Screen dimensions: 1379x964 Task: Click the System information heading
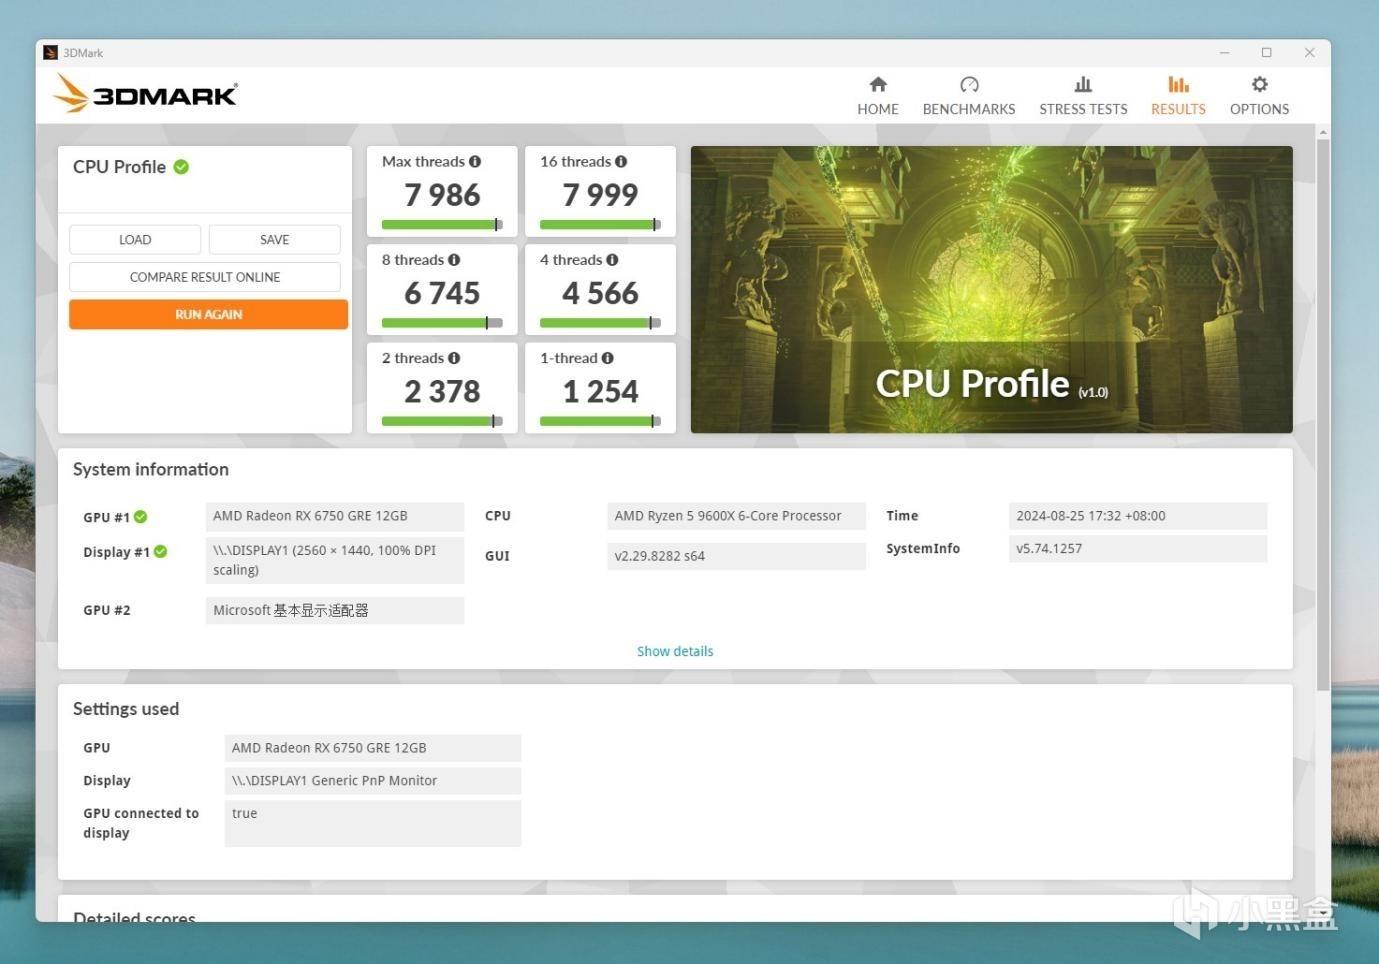tap(151, 470)
